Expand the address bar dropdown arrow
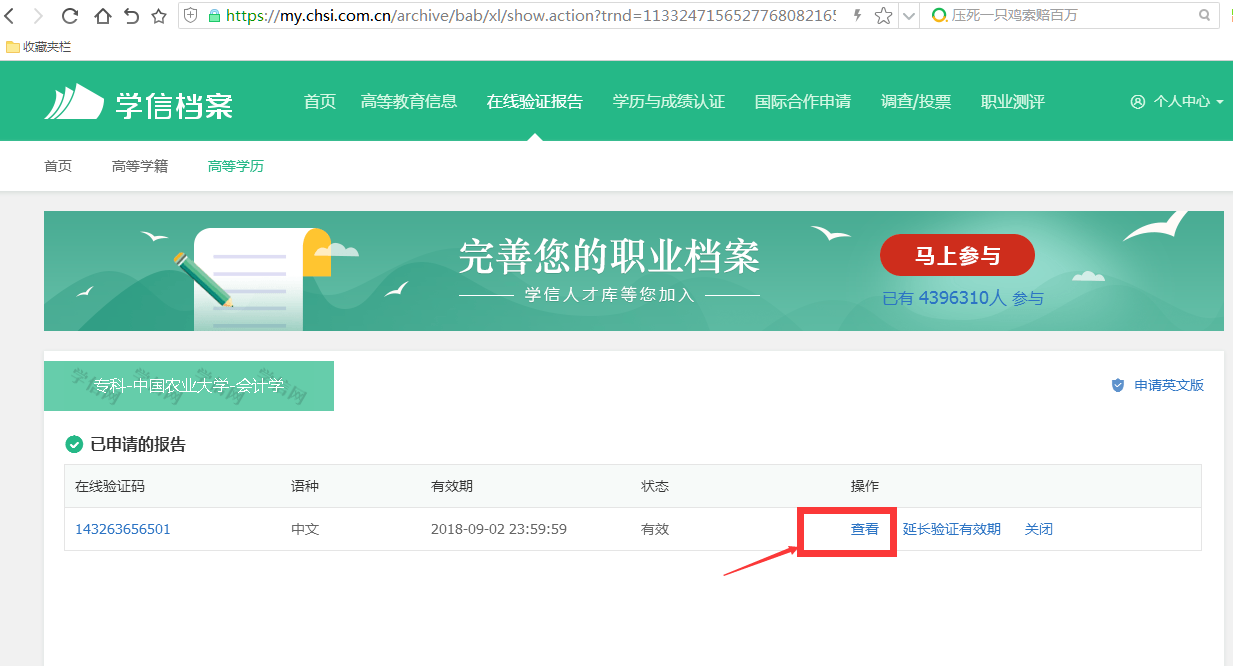 click(907, 16)
